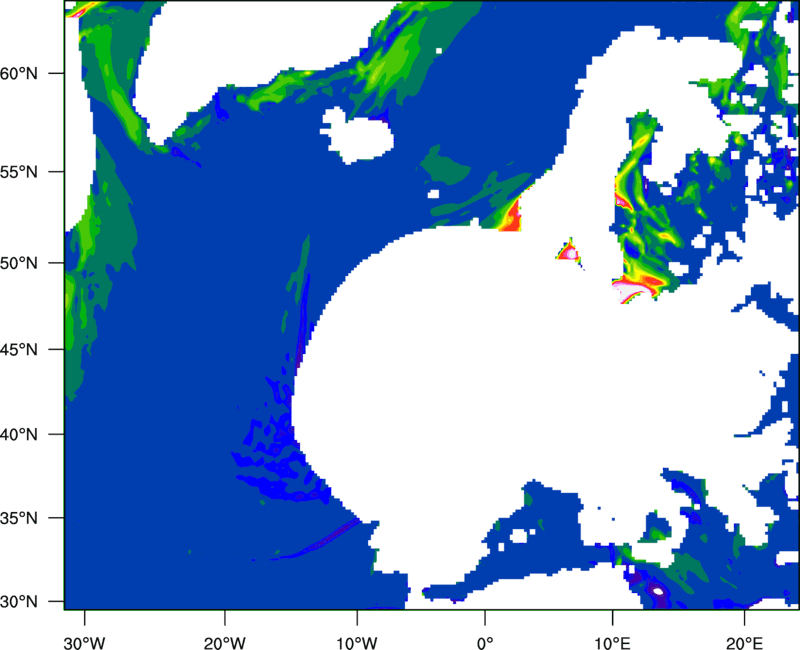
Task: Click the 10°E longitude label
Action: click(613, 643)
